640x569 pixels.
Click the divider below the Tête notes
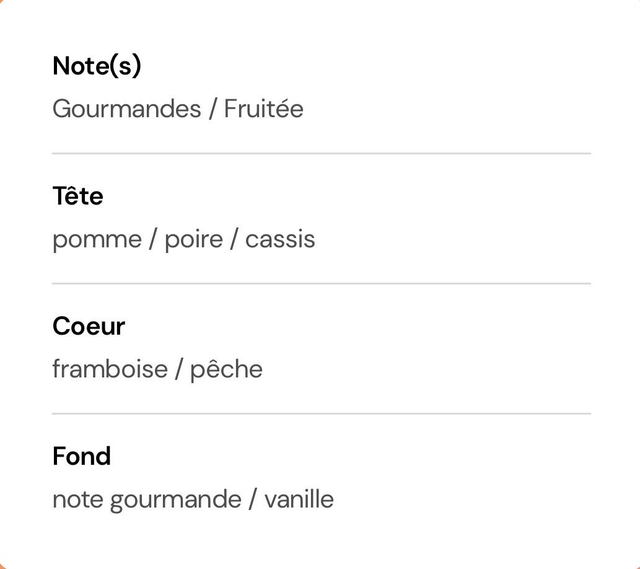[321, 283]
